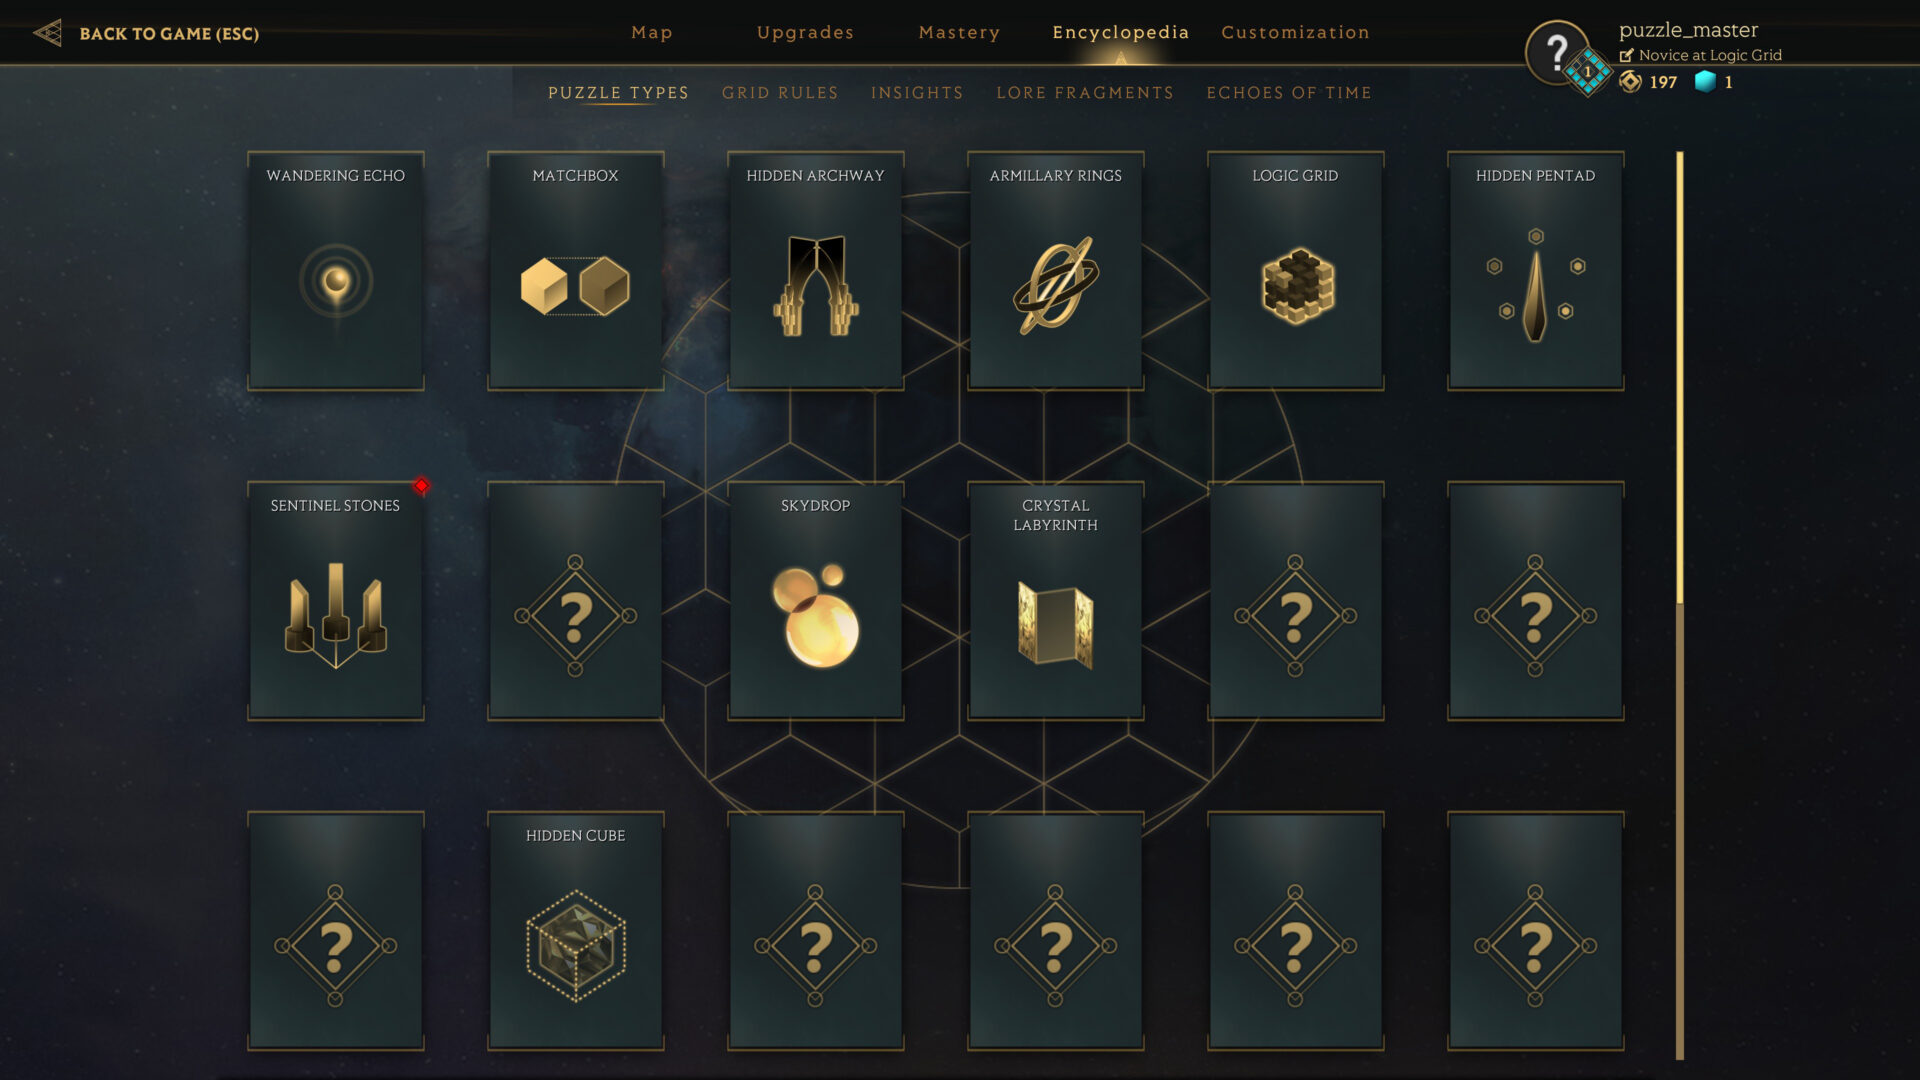The height and width of the screenshot is (1080, 1920).
Task: Click the puzzle_master profile avatar
Action: (x=1557, y=52)
